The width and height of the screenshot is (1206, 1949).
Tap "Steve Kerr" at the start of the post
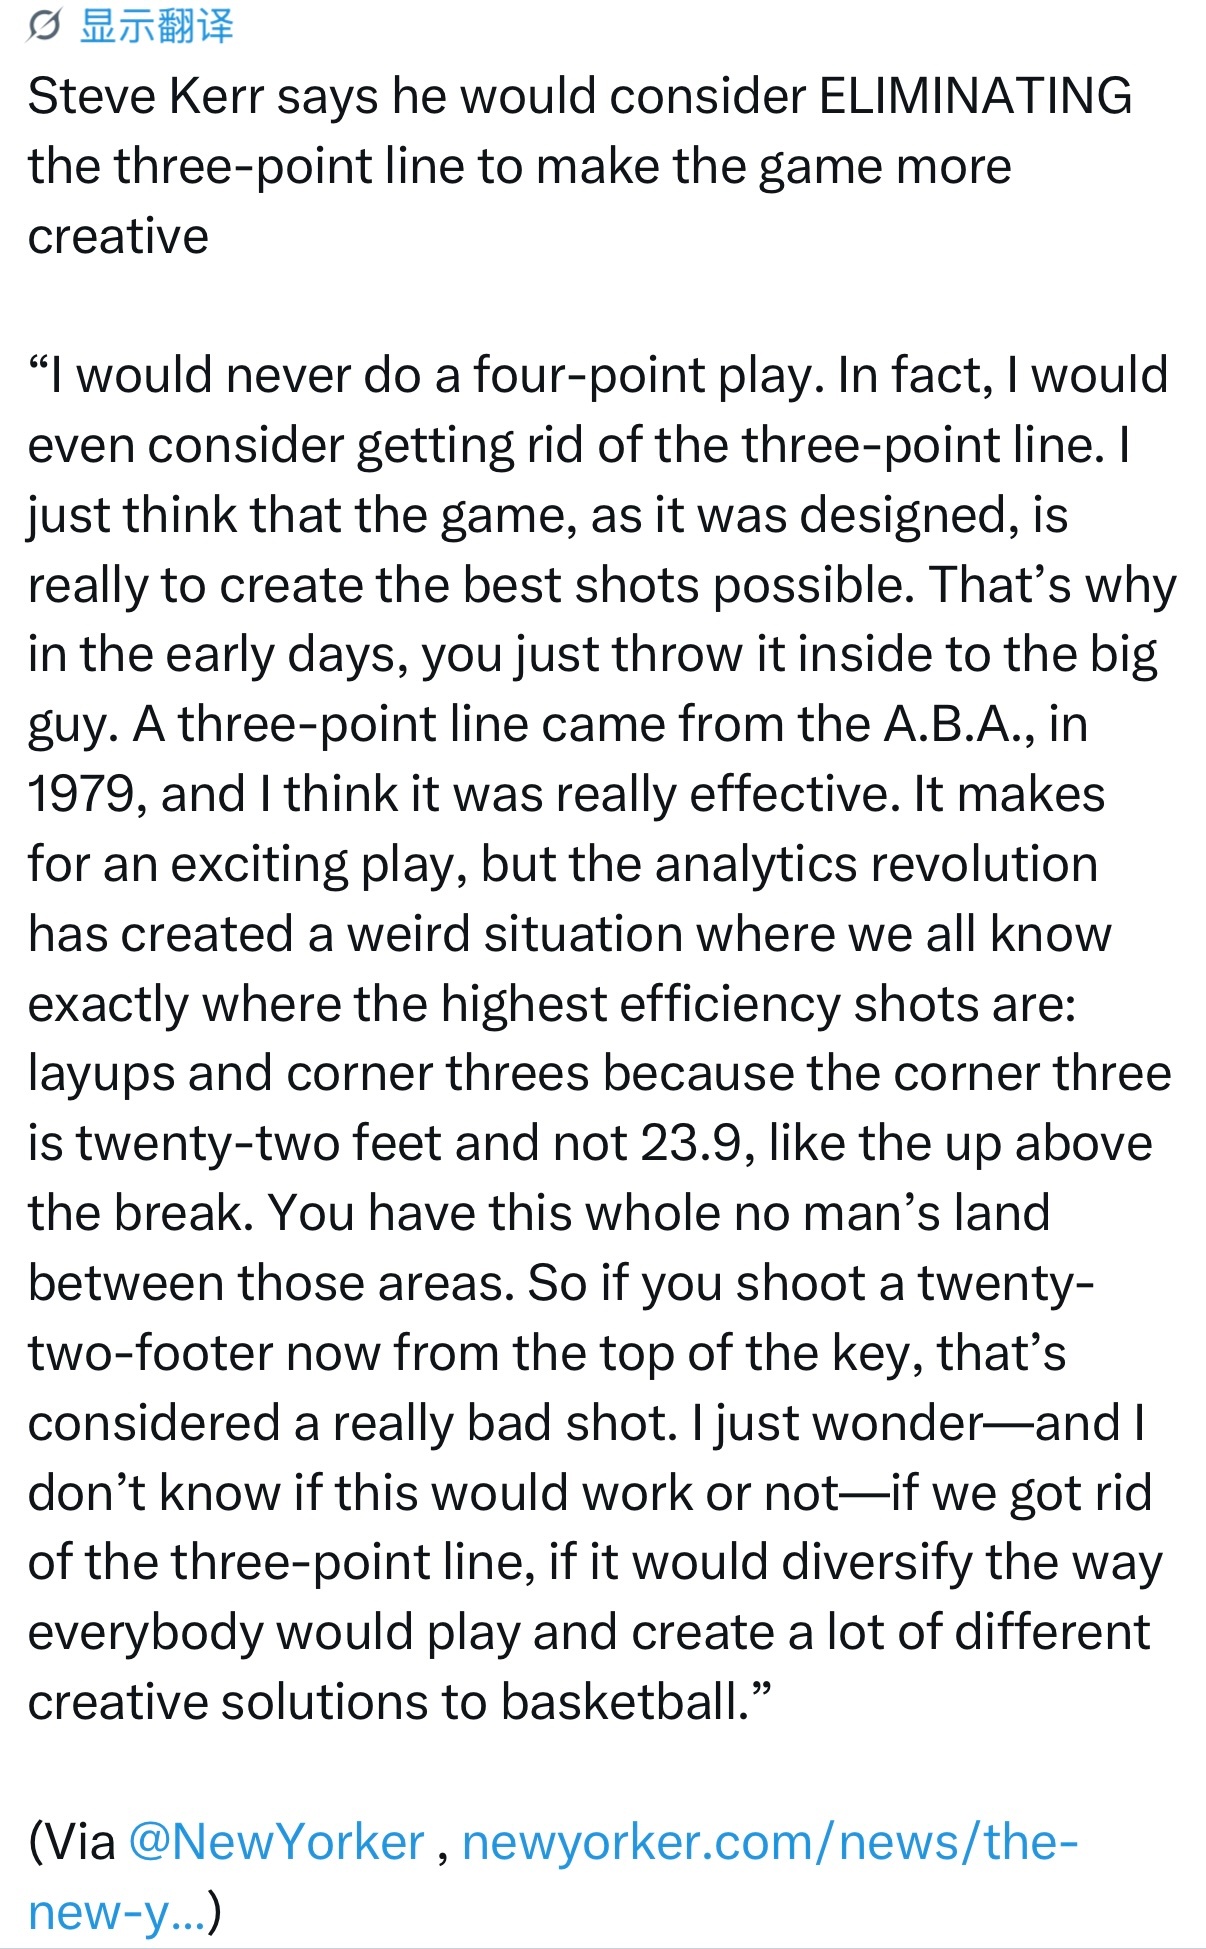point(146,96)
